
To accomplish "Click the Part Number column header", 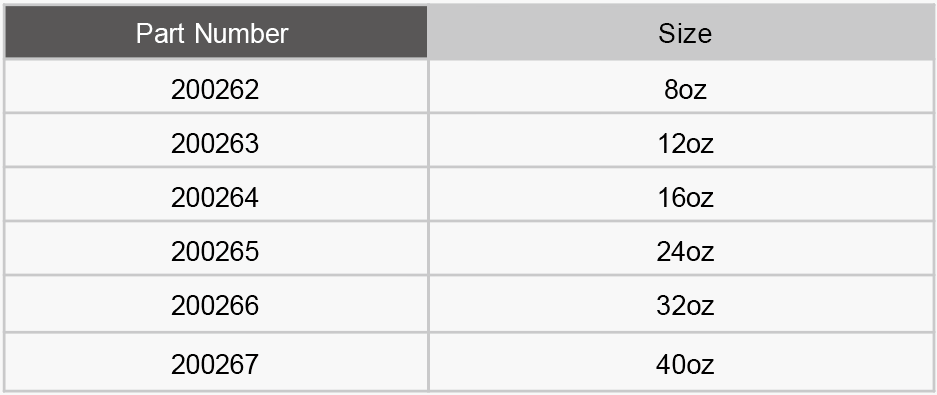I will (216, 32).
